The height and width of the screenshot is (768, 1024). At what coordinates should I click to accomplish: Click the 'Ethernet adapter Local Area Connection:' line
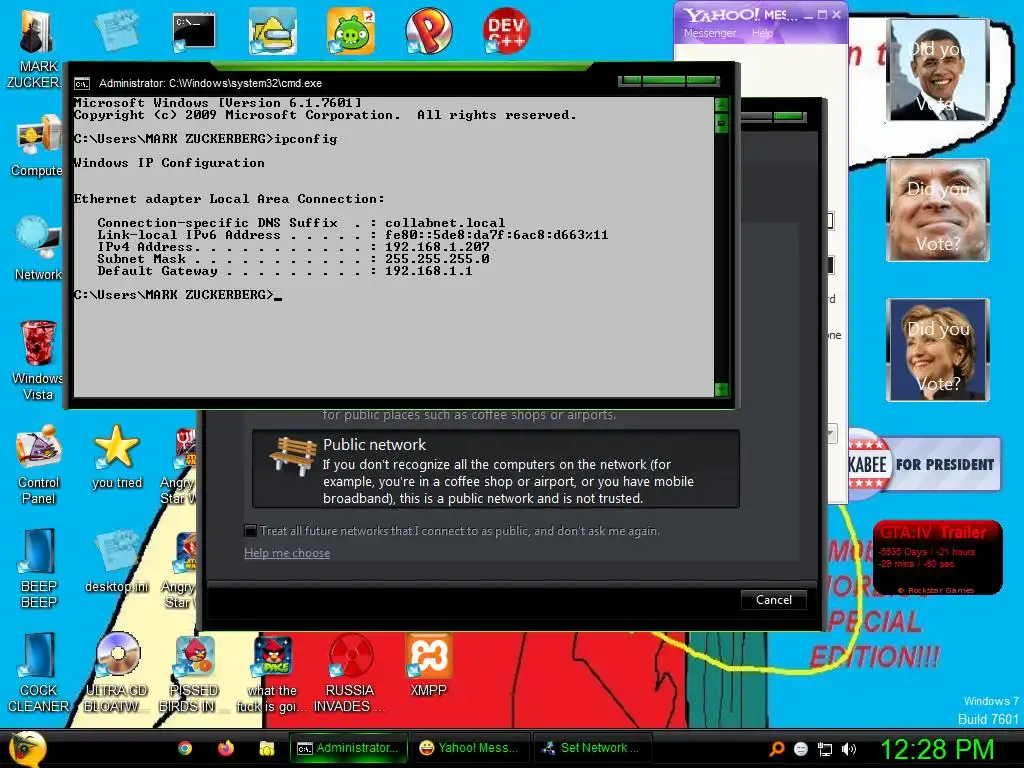pyautogui.click(x=229, y=199)
